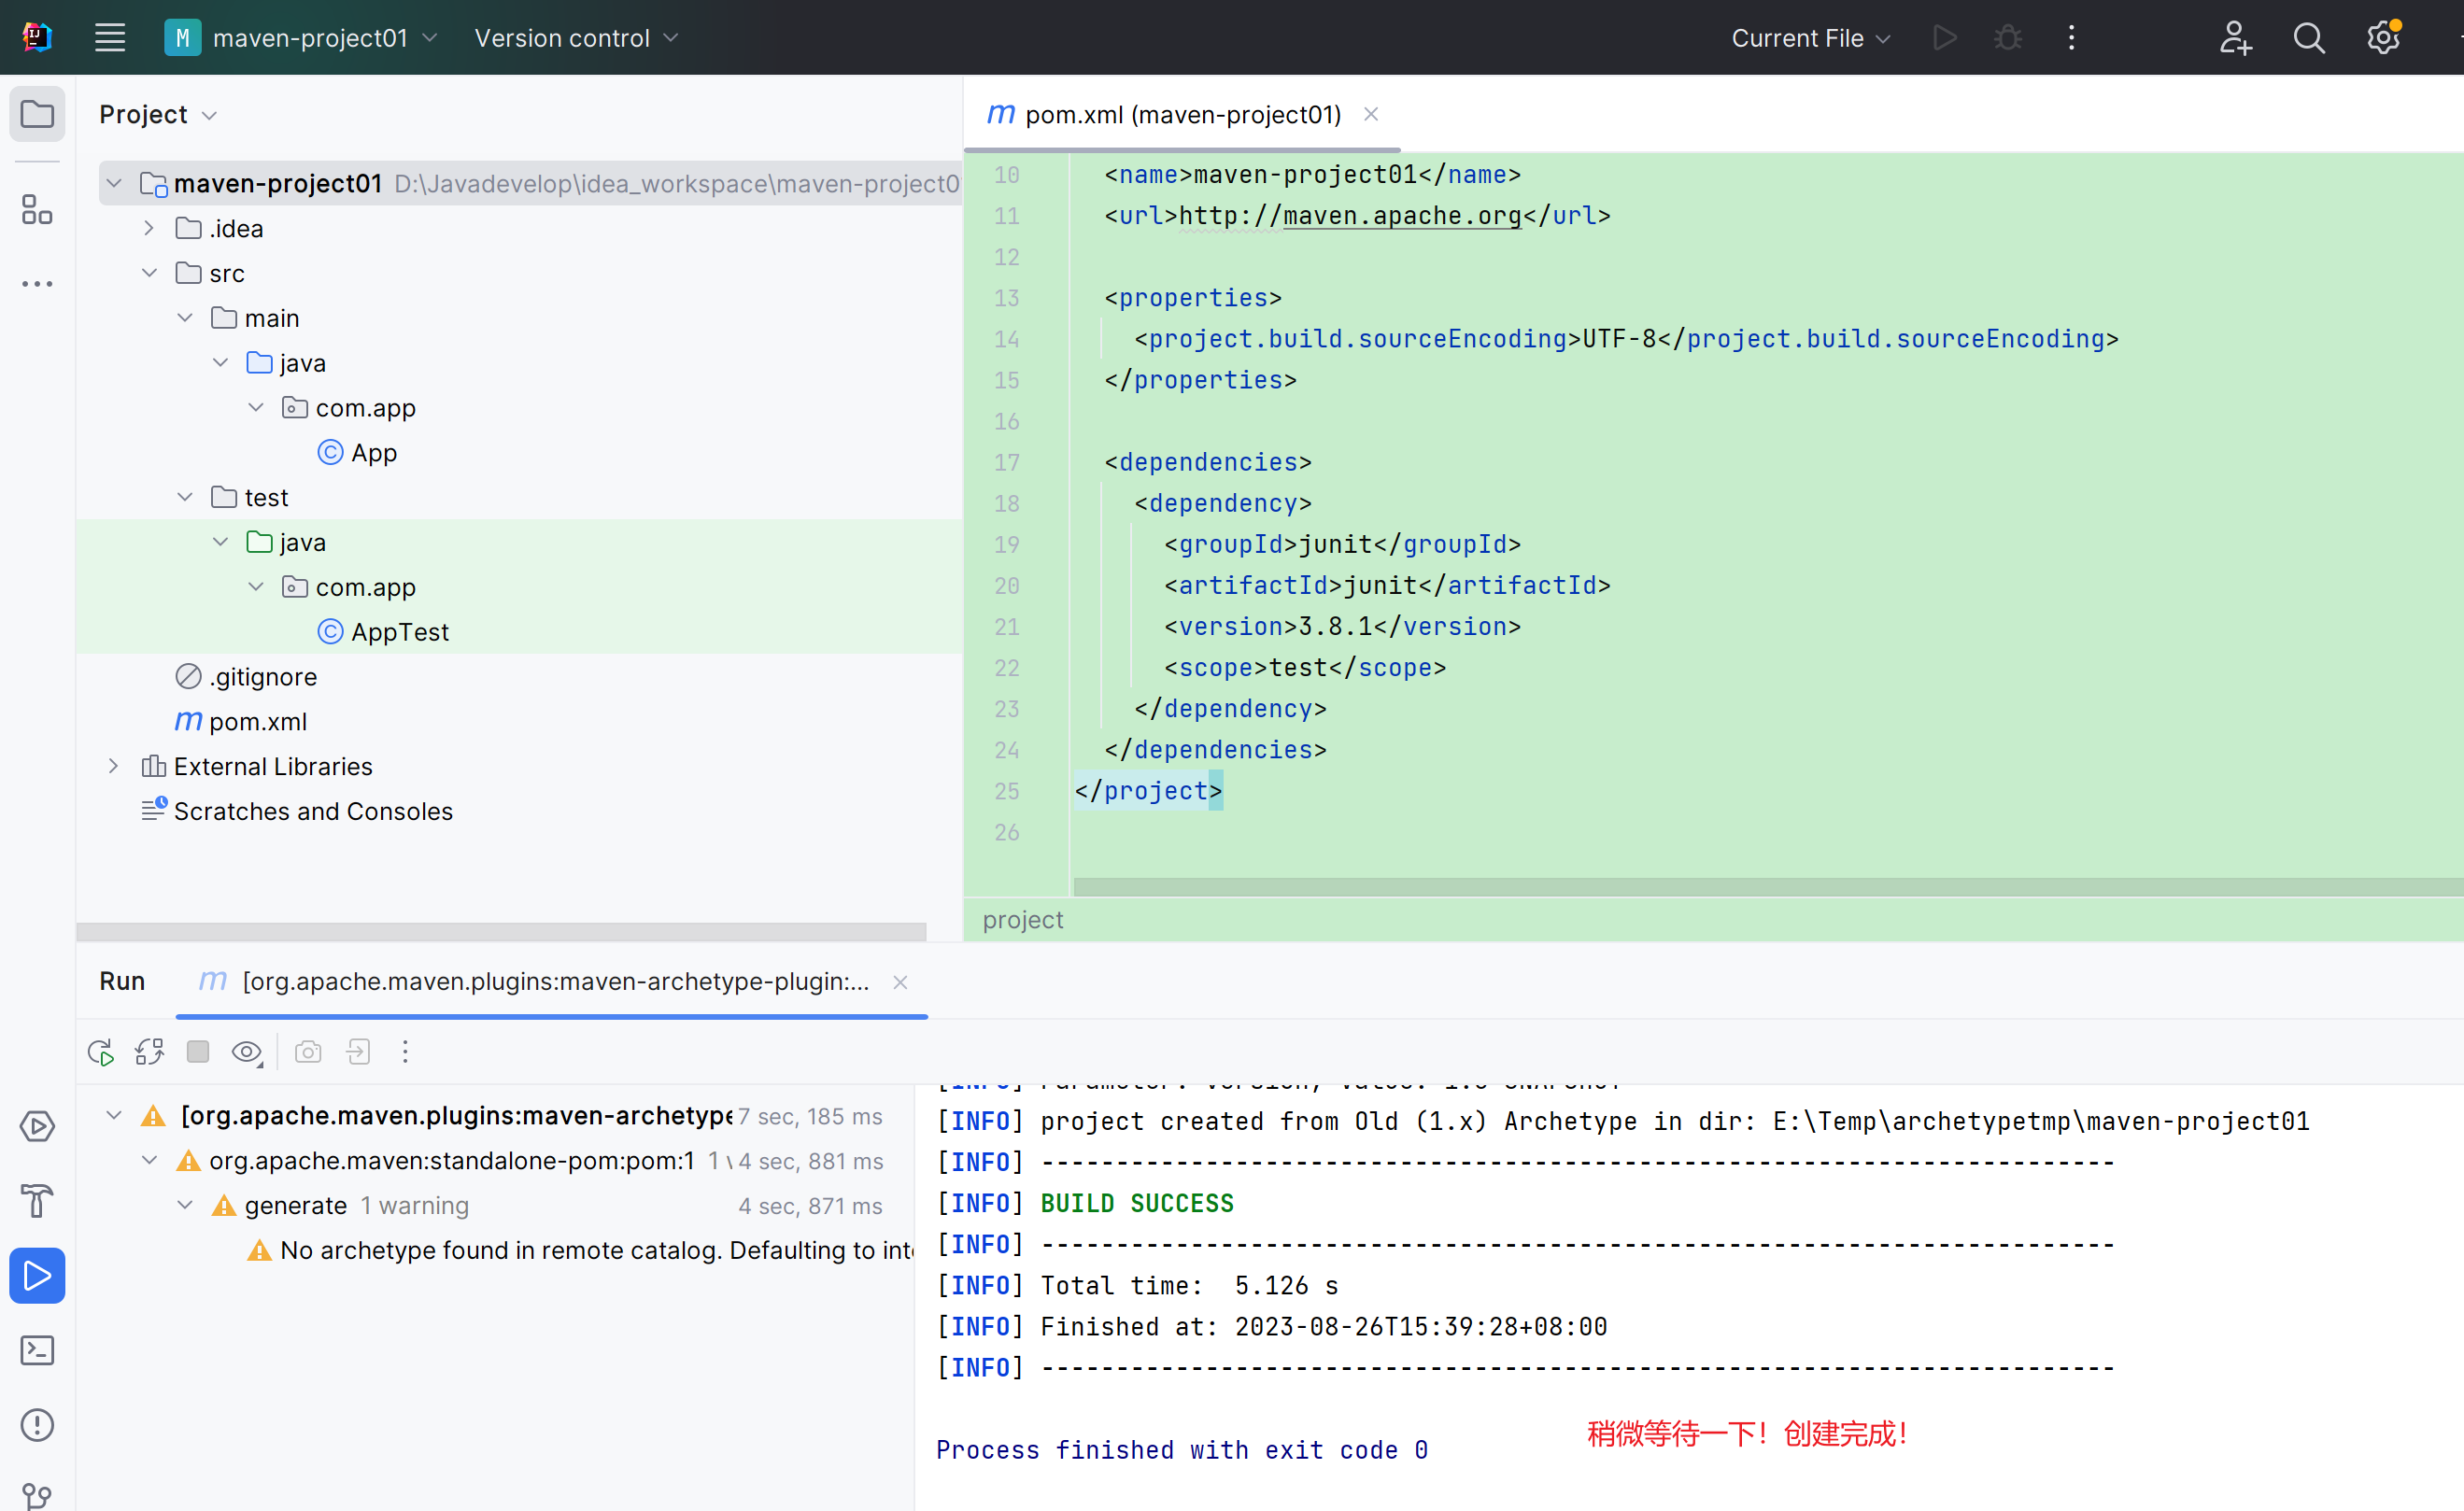Collapse the generate 1 warning node
The width and height of the screenshot is (2464, 1511).
coord(185,1205)
